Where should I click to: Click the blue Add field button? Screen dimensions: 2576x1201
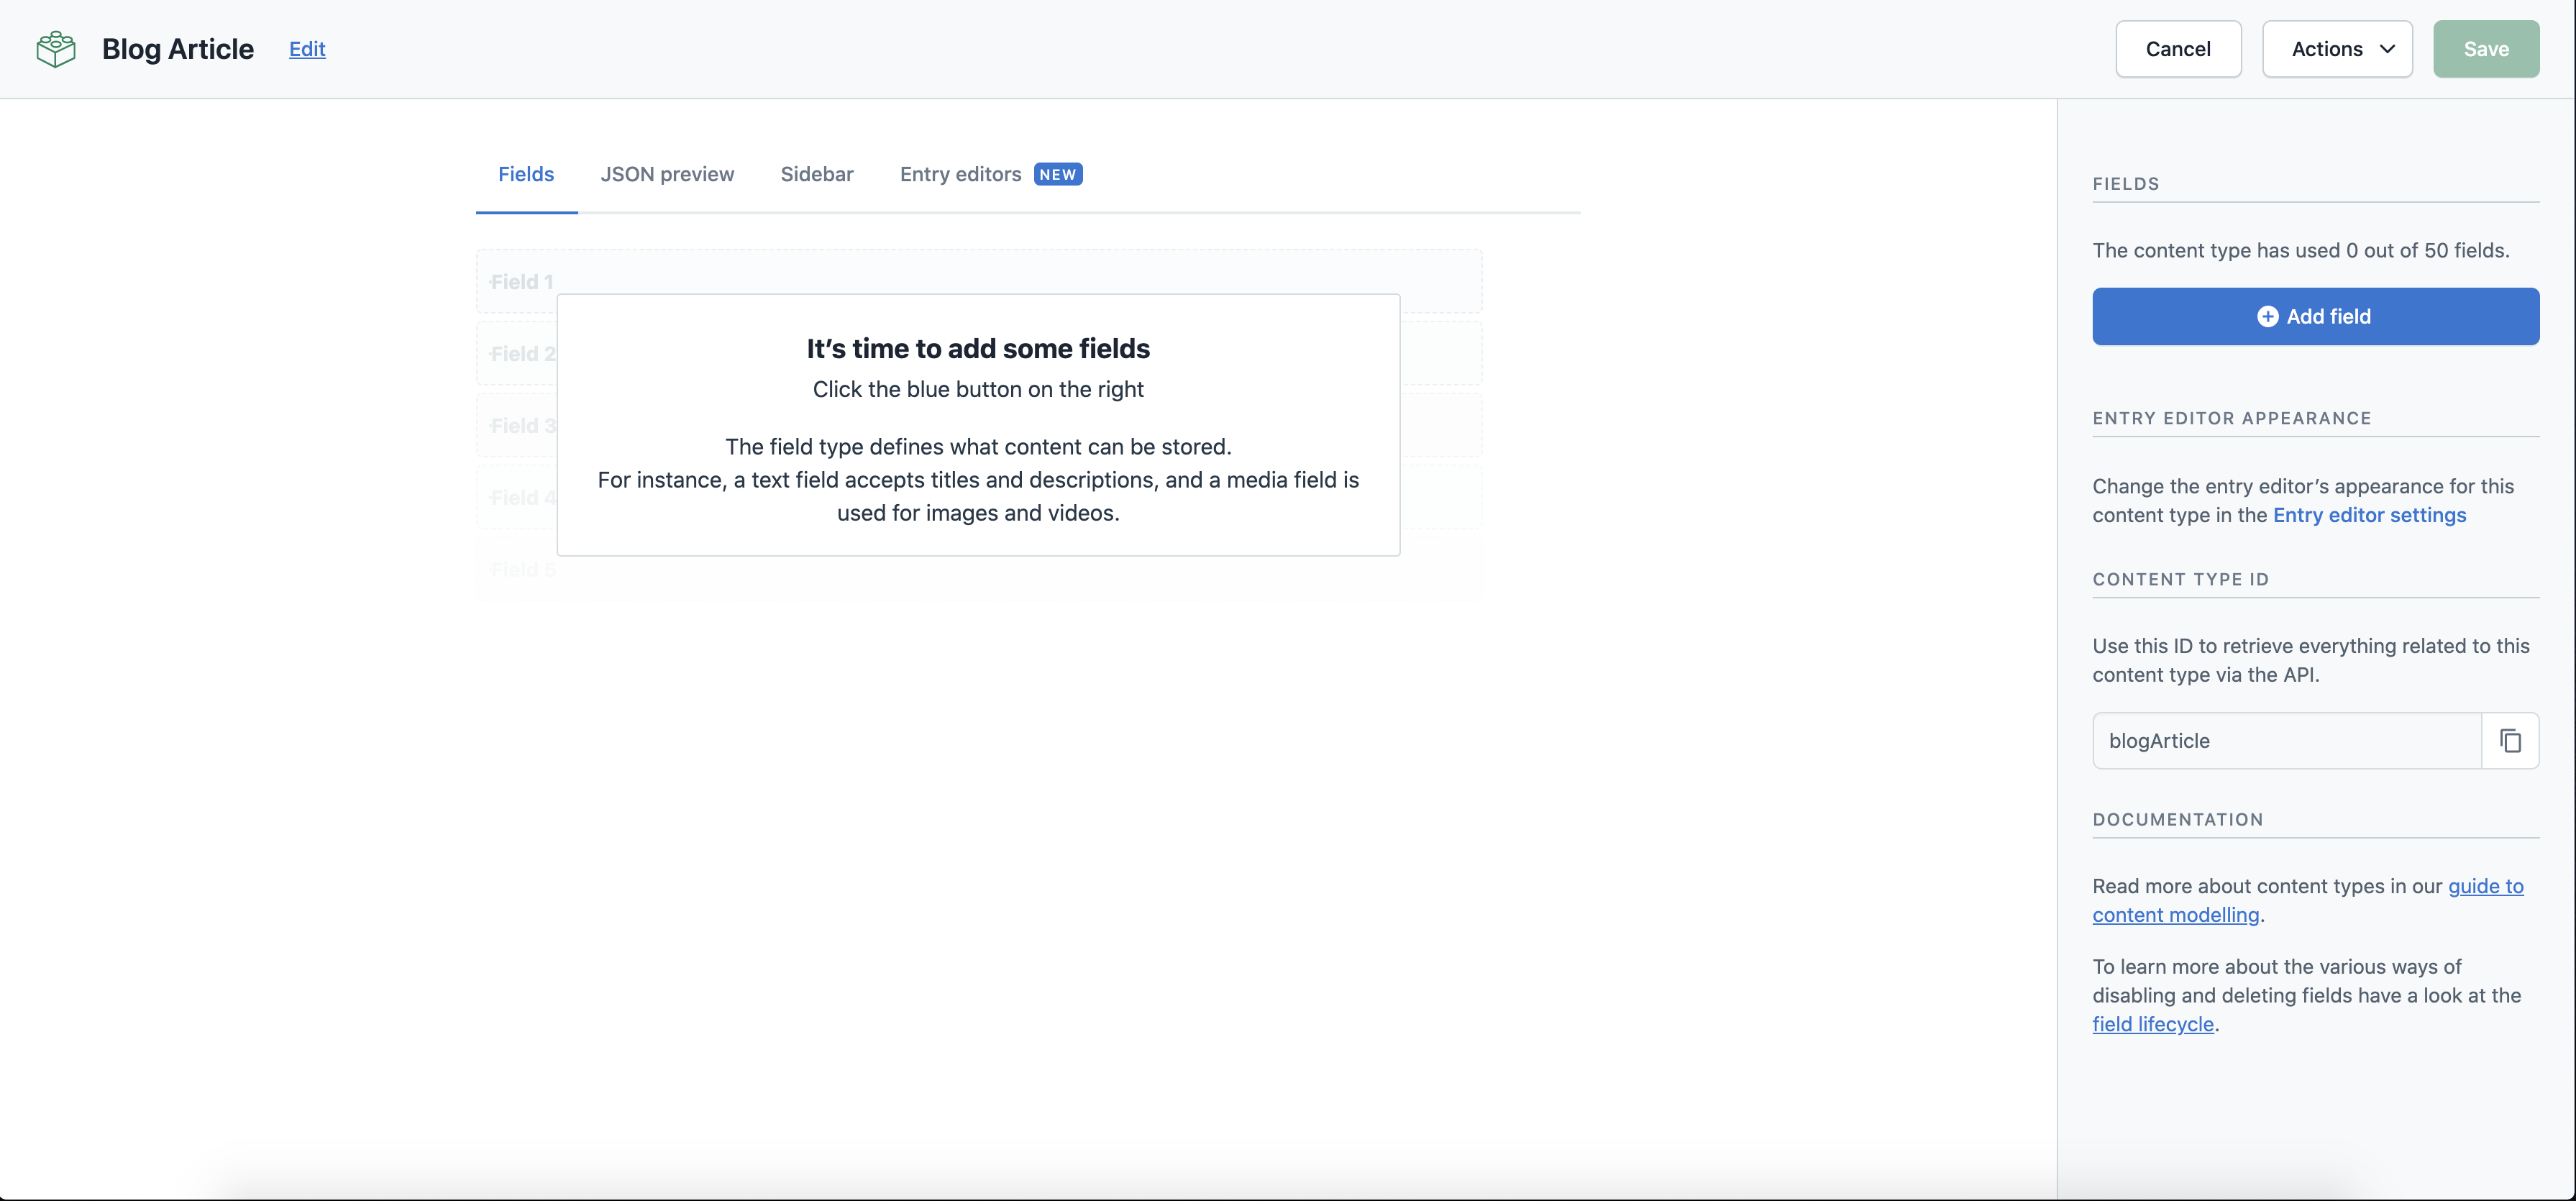2315,316
